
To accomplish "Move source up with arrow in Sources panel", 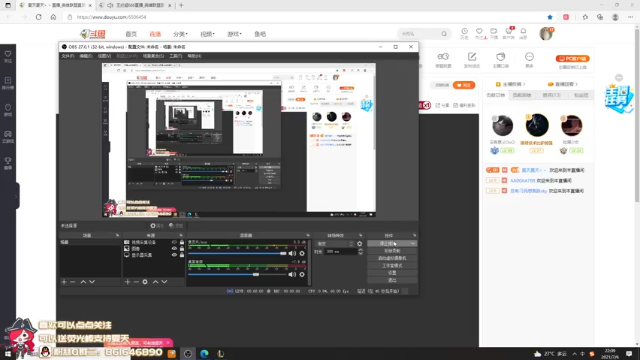I will 156,282.
